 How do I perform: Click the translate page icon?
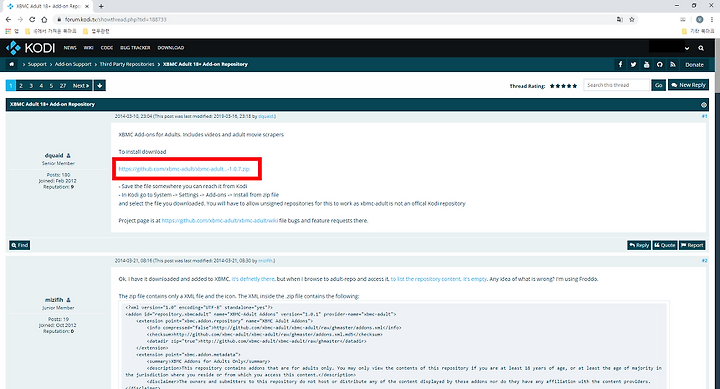point(620,19)
